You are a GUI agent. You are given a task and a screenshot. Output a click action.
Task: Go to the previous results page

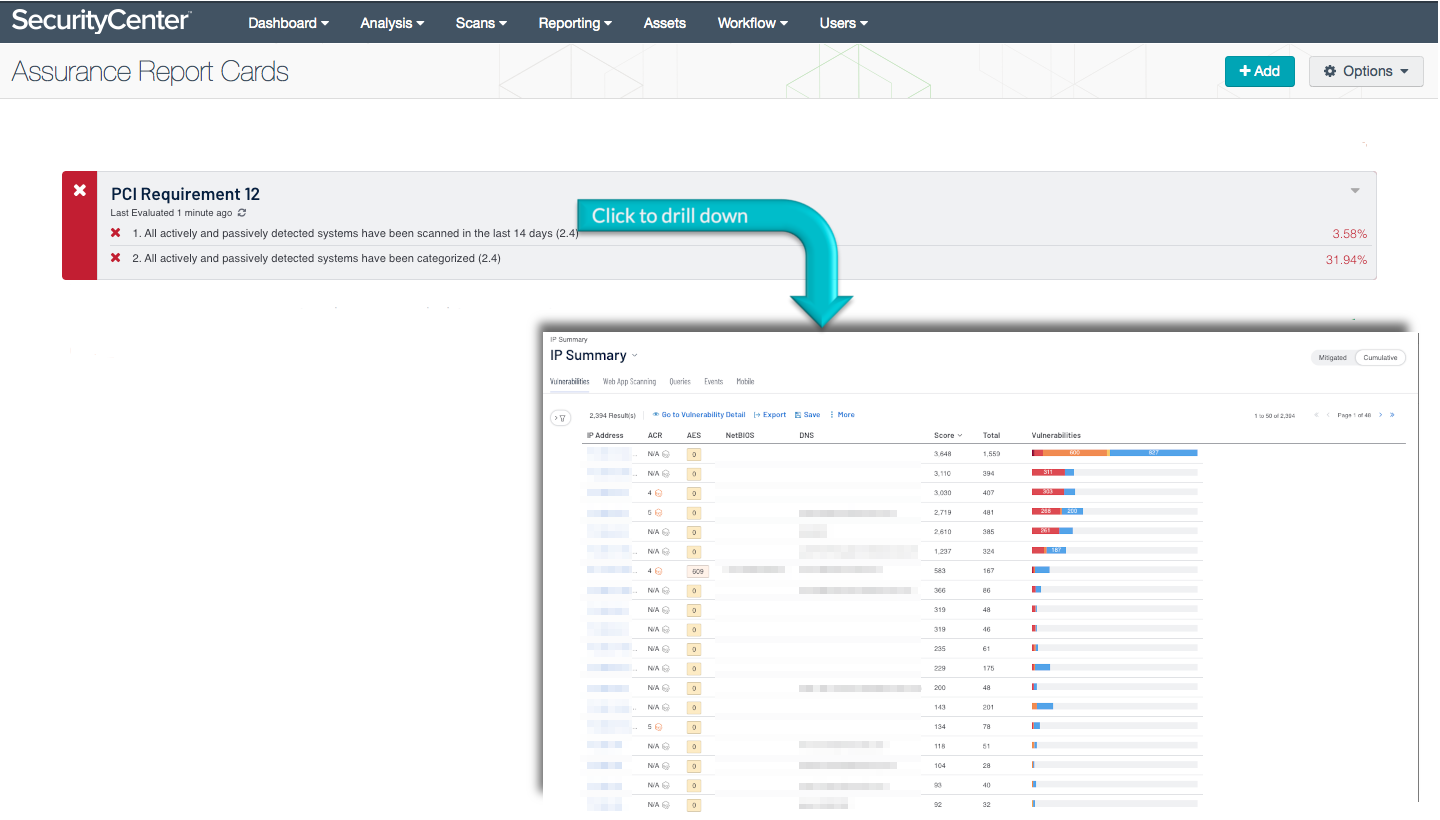[x=1328, y=415]
